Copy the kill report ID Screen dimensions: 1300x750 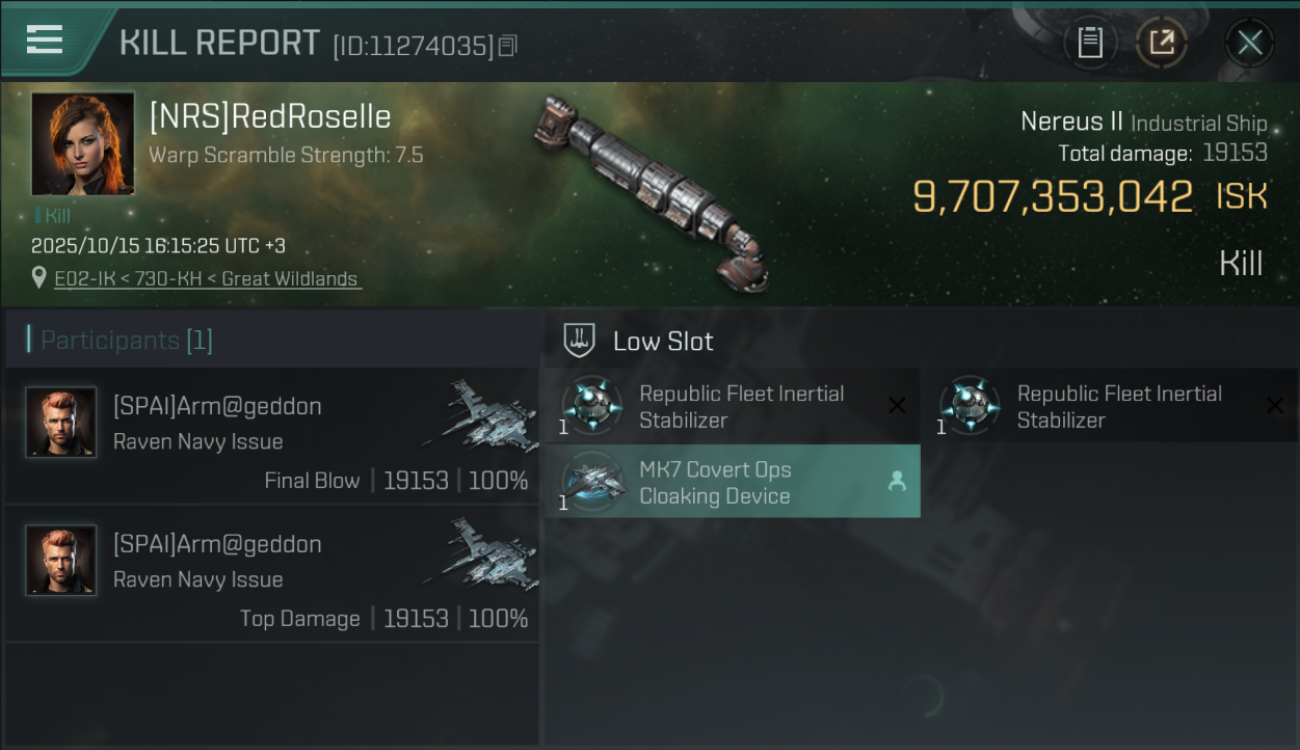(508, 46)
